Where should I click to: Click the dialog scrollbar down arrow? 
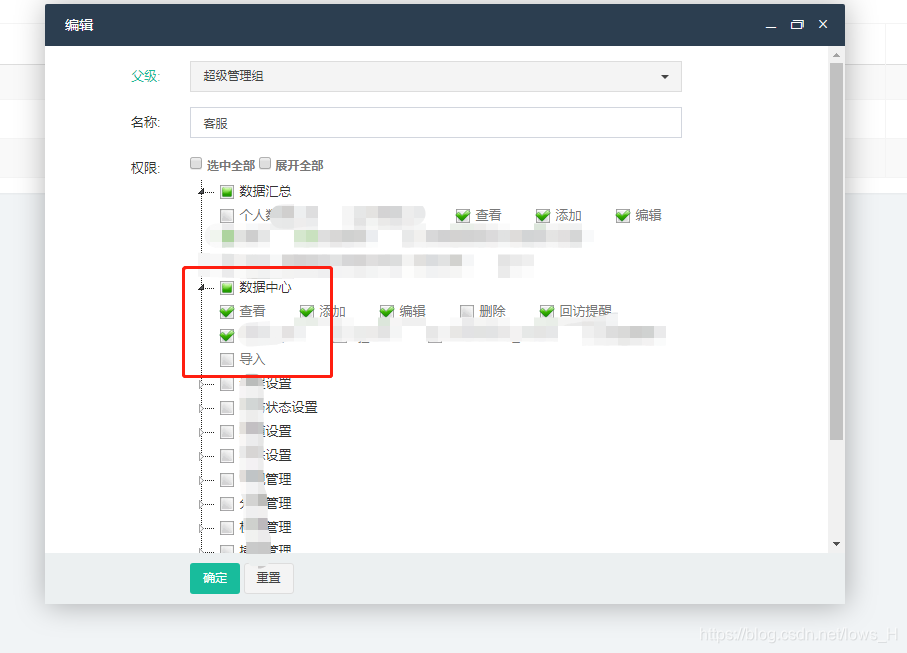tap(836, 544)
